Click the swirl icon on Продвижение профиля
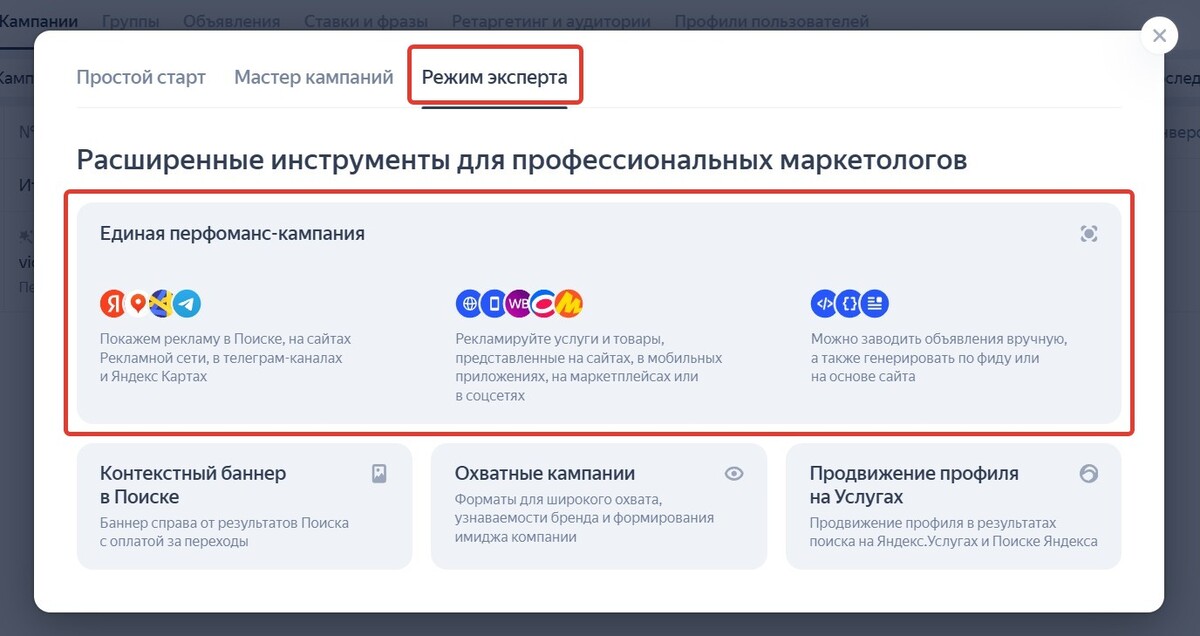The height and width of the screenshot is (636, 1200). tap(1089, 474)
